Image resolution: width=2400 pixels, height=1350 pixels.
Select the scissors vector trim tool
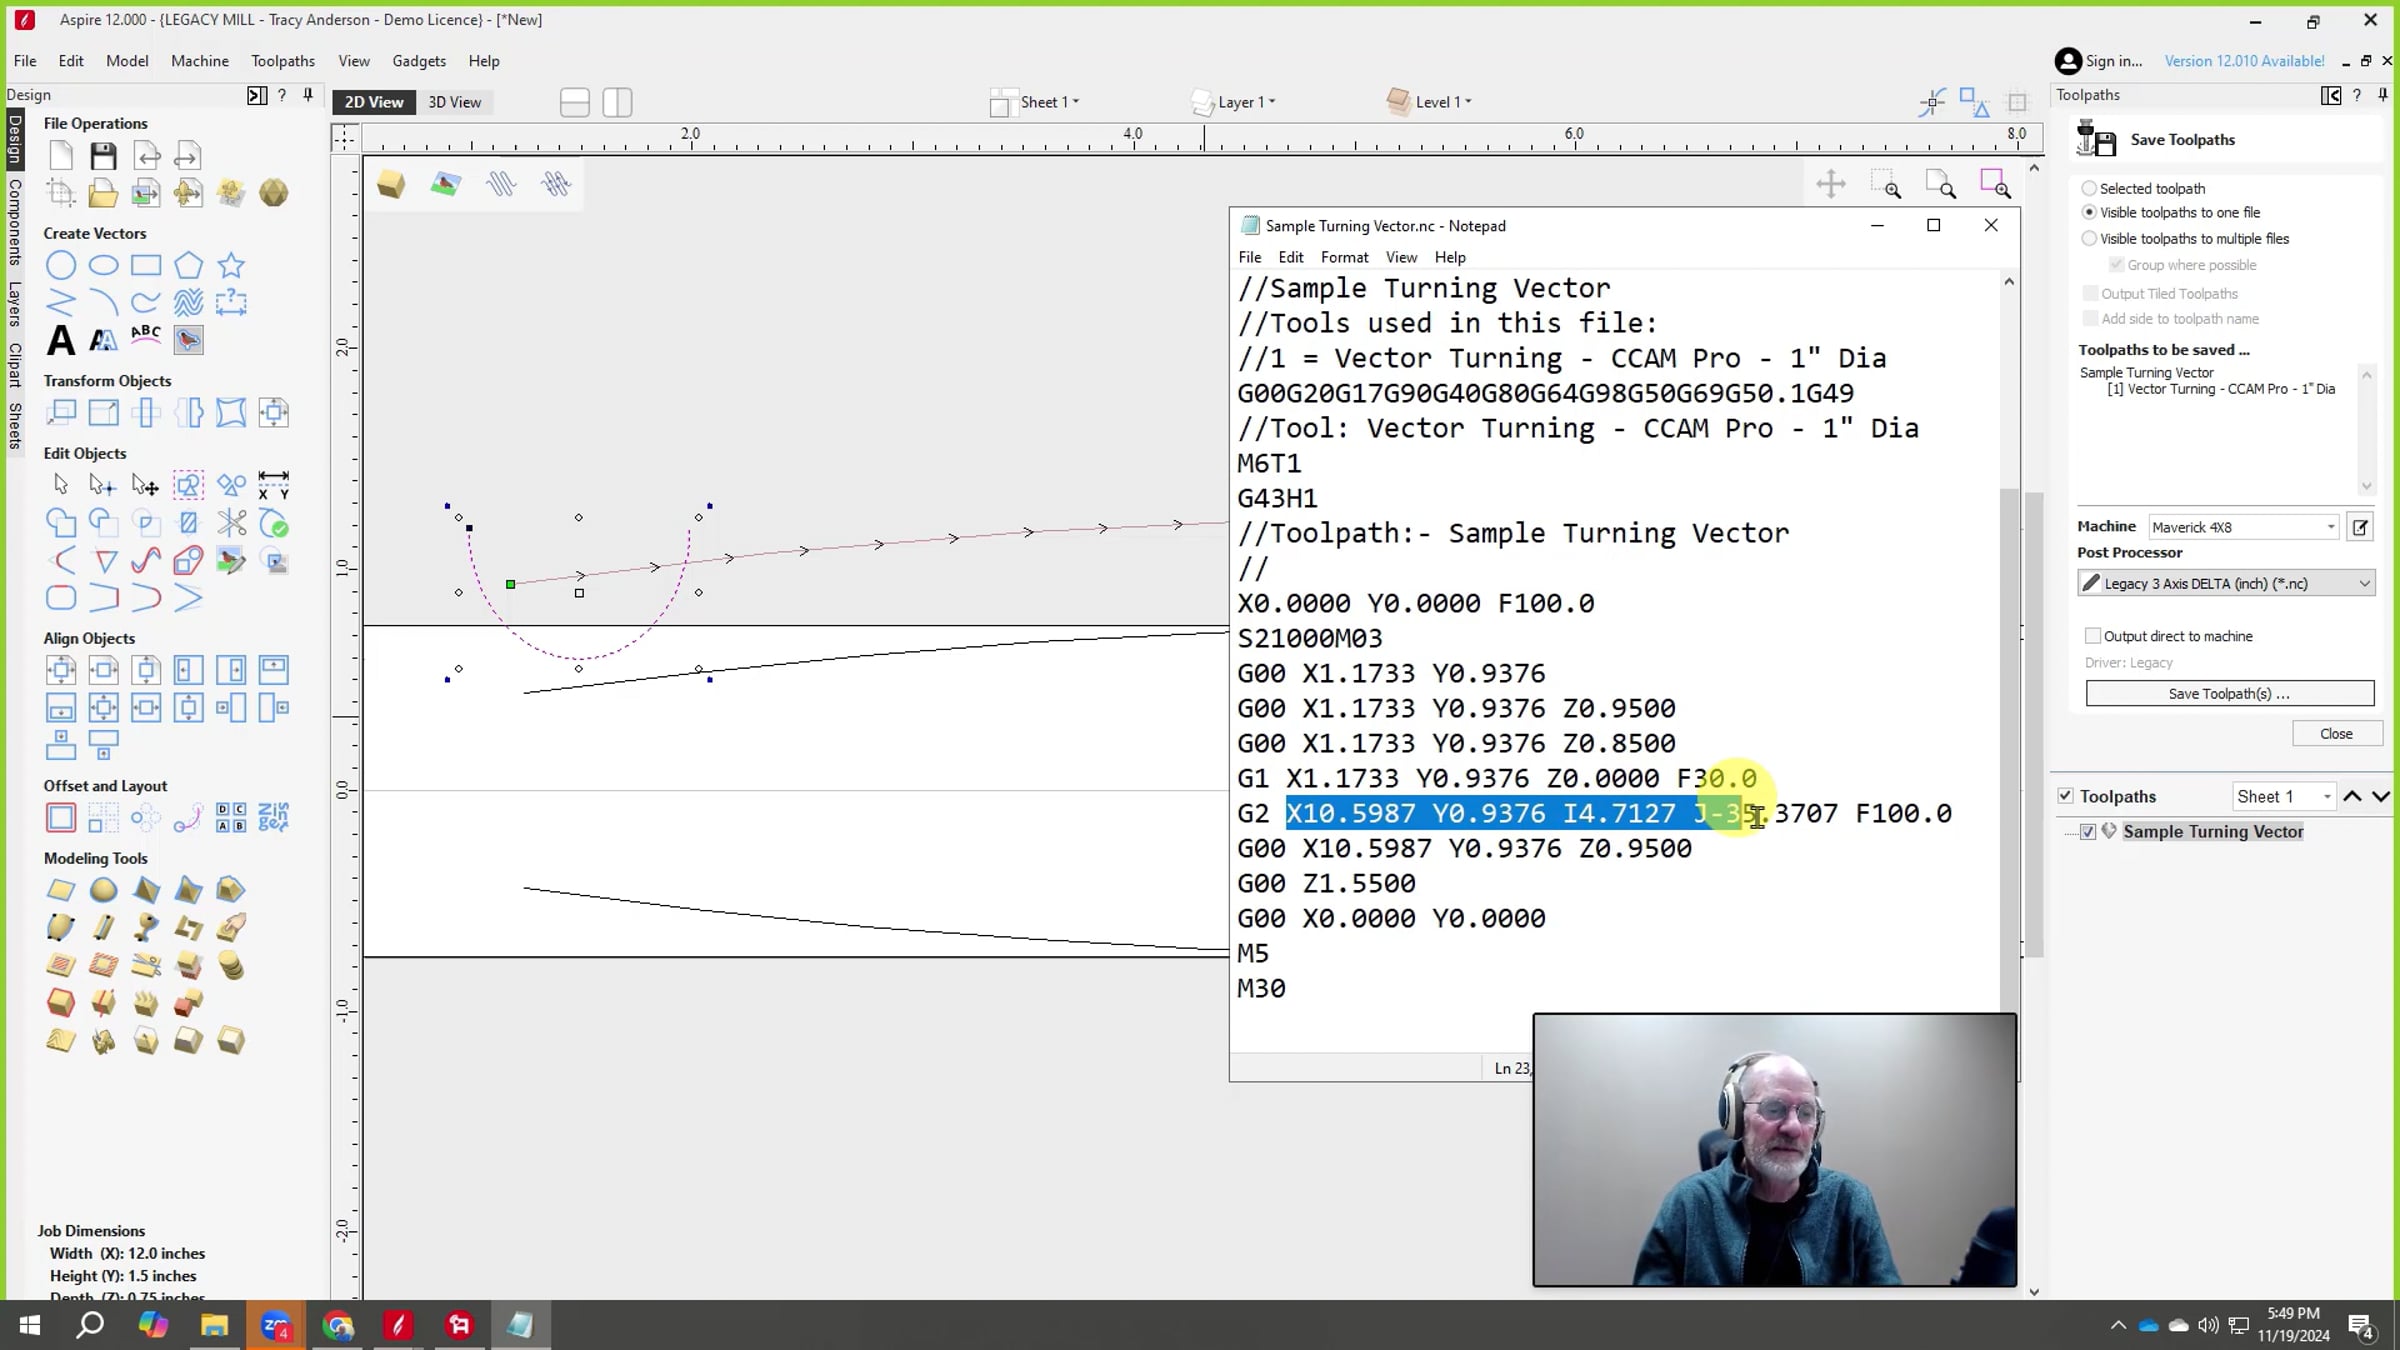coord(231,522)
